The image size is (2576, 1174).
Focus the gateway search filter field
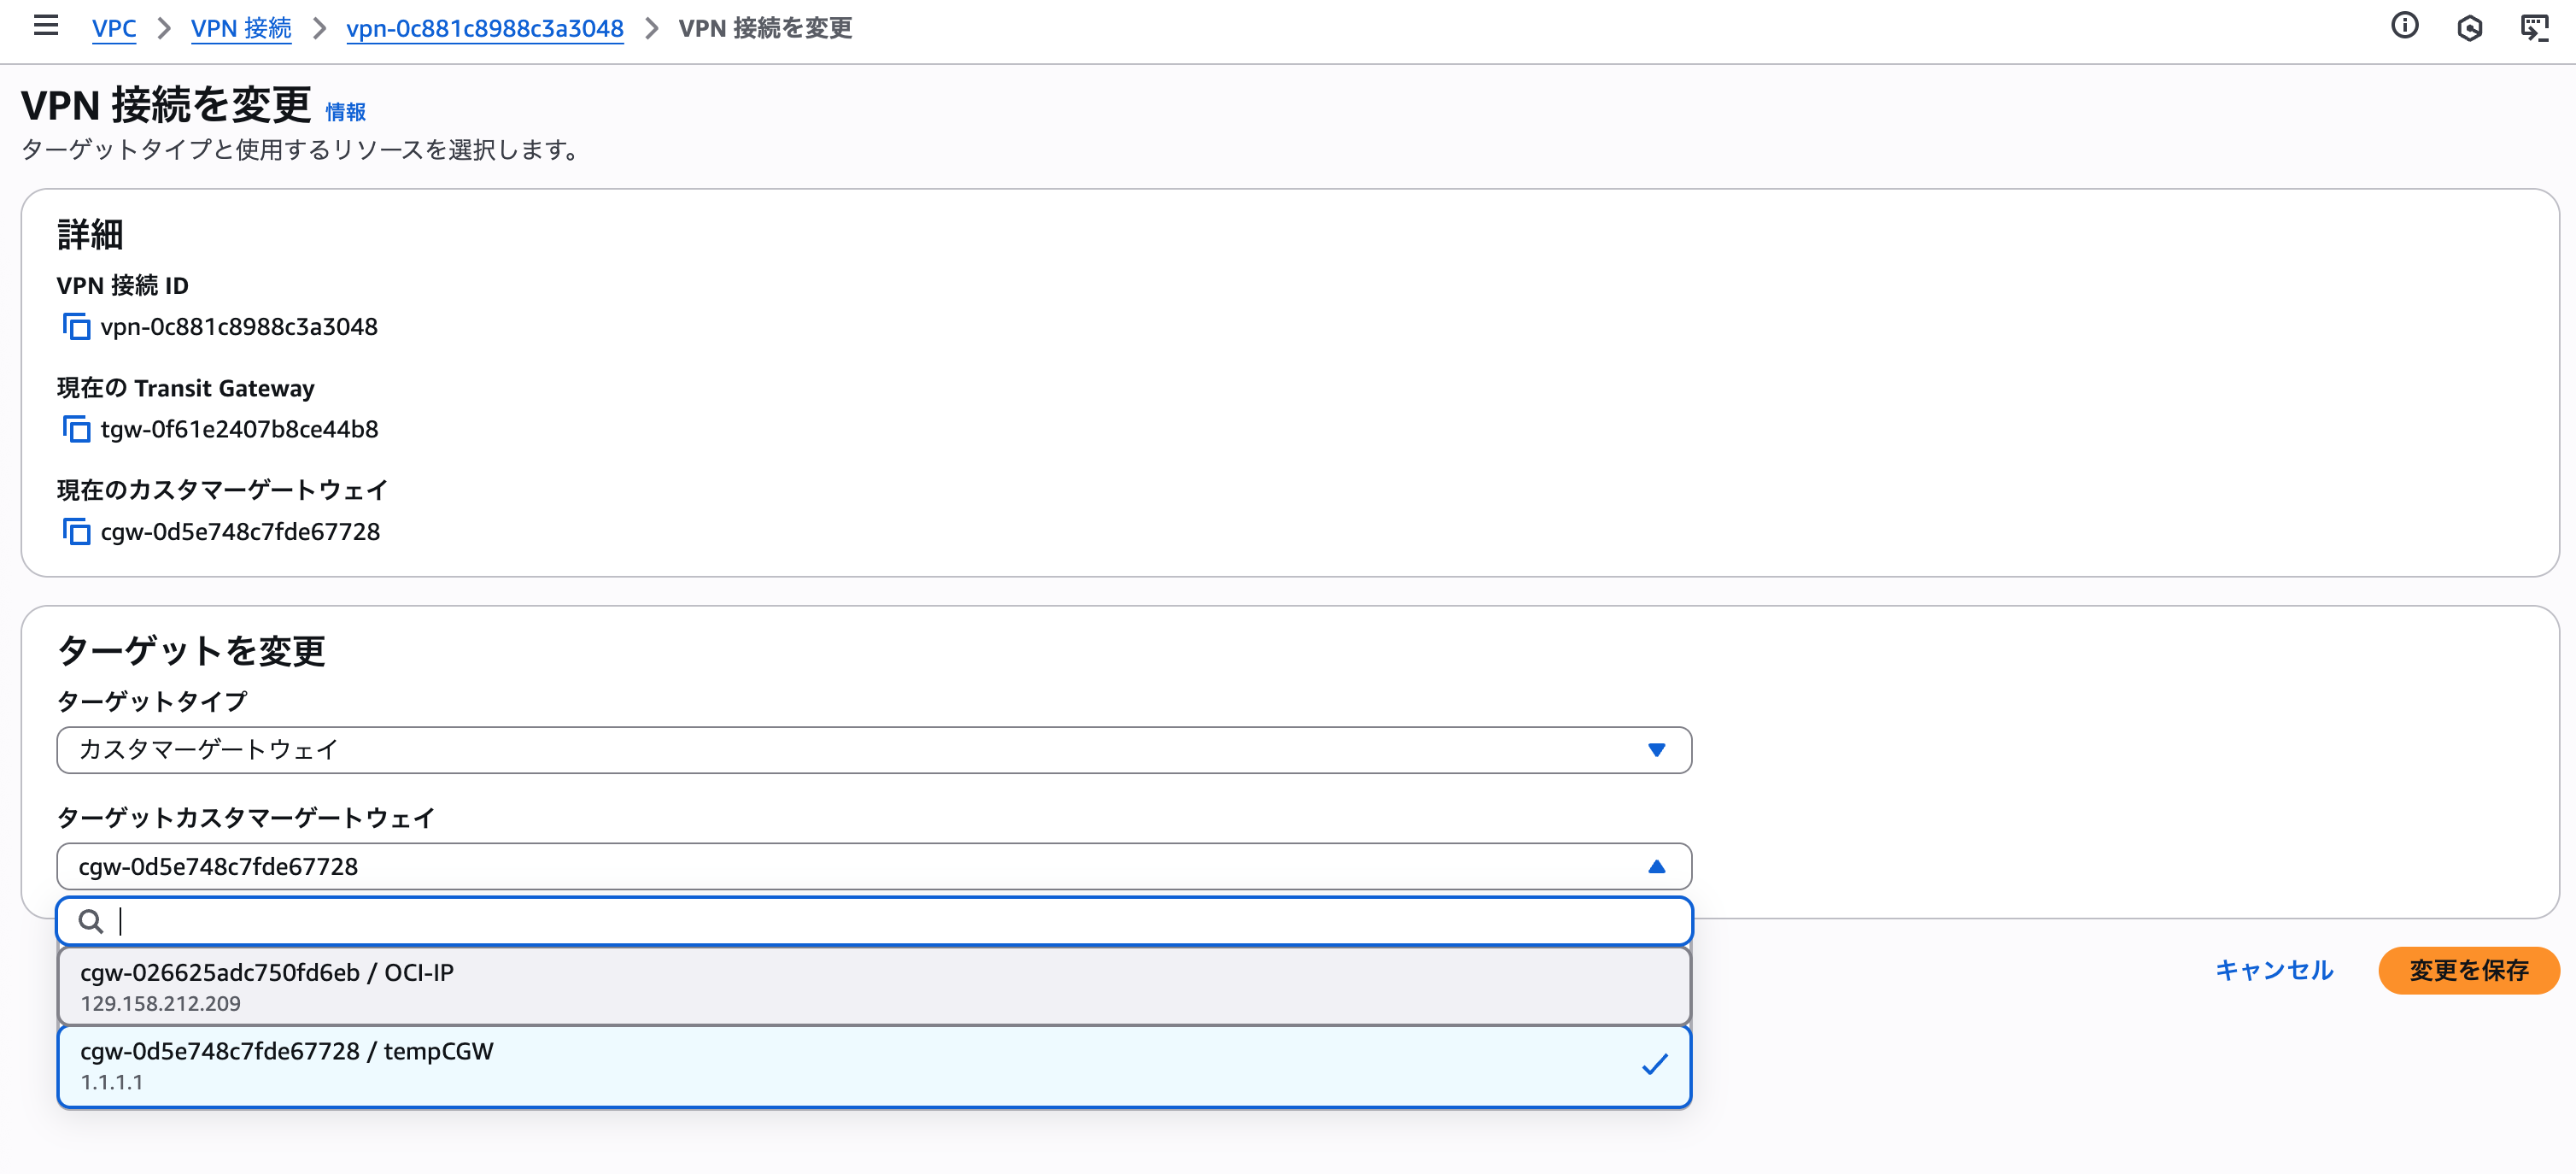pyautogui.click(x=874, y=921)
